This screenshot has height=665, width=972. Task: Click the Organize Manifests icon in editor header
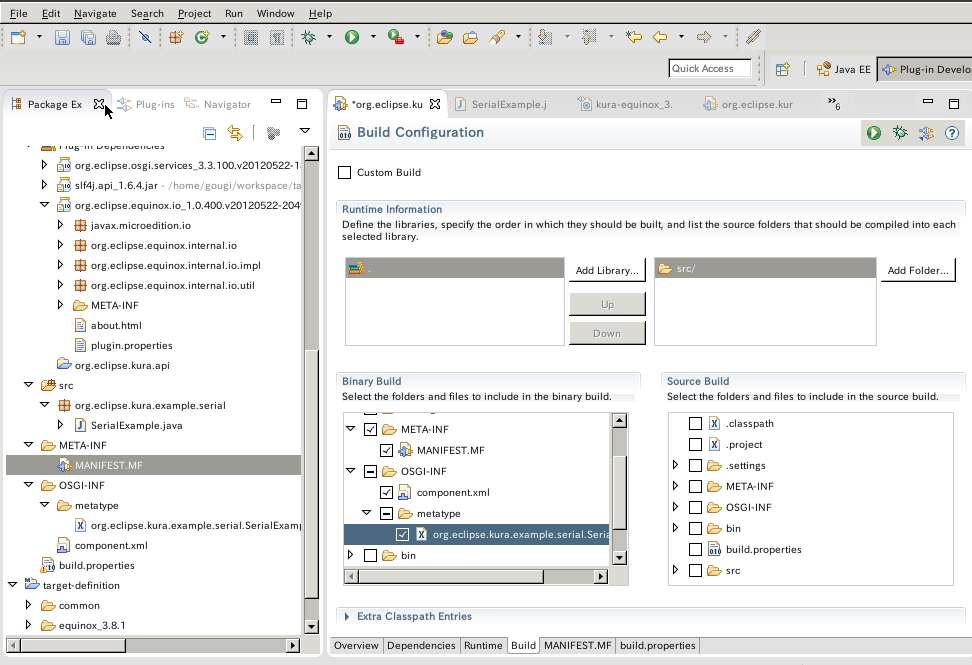point(926,133)
